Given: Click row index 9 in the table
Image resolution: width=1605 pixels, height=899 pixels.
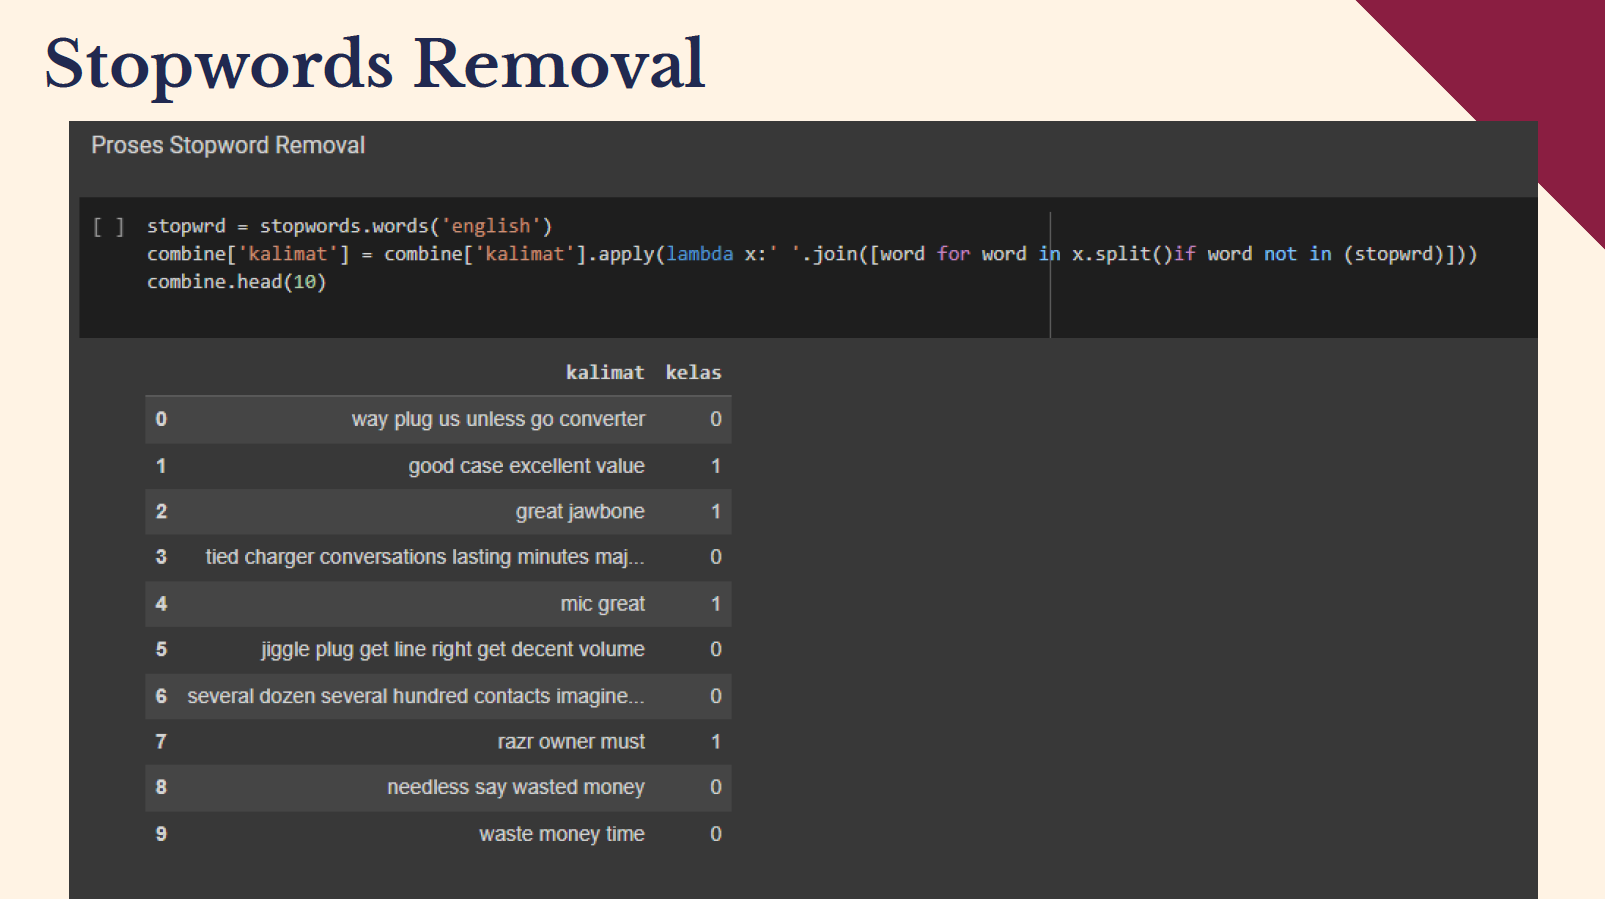Looking at the screenshot, I should click(x=161, y=834).
